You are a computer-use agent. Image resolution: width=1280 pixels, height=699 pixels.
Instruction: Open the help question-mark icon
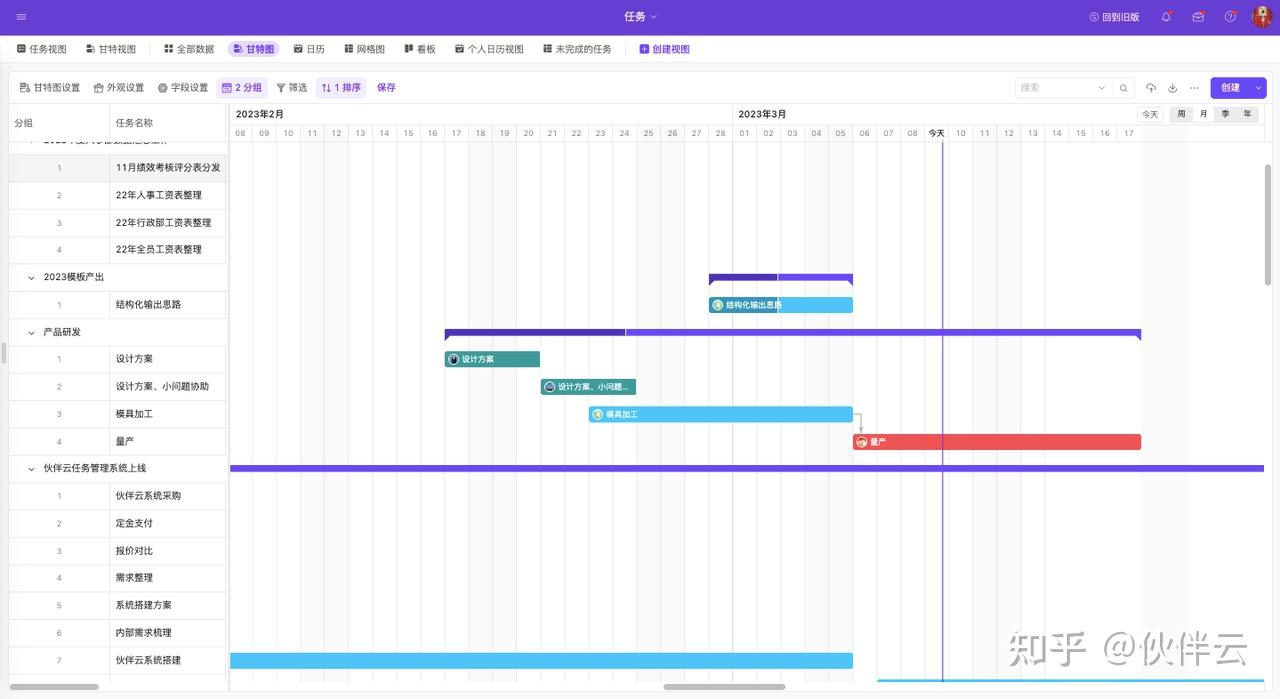(x=1230, y=17)
